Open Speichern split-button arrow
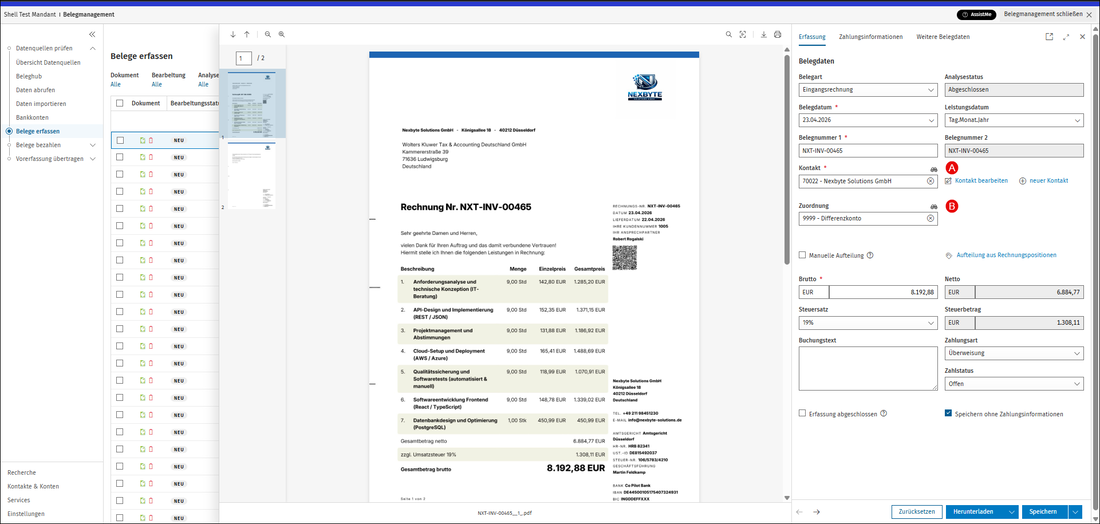1100x524 pixels. pos(1075,512)
